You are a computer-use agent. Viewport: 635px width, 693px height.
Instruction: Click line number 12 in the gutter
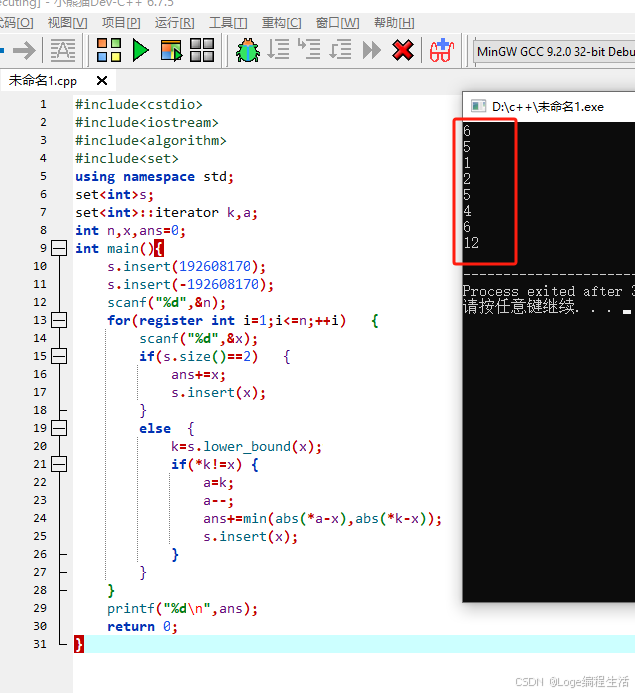pos(40,302)
